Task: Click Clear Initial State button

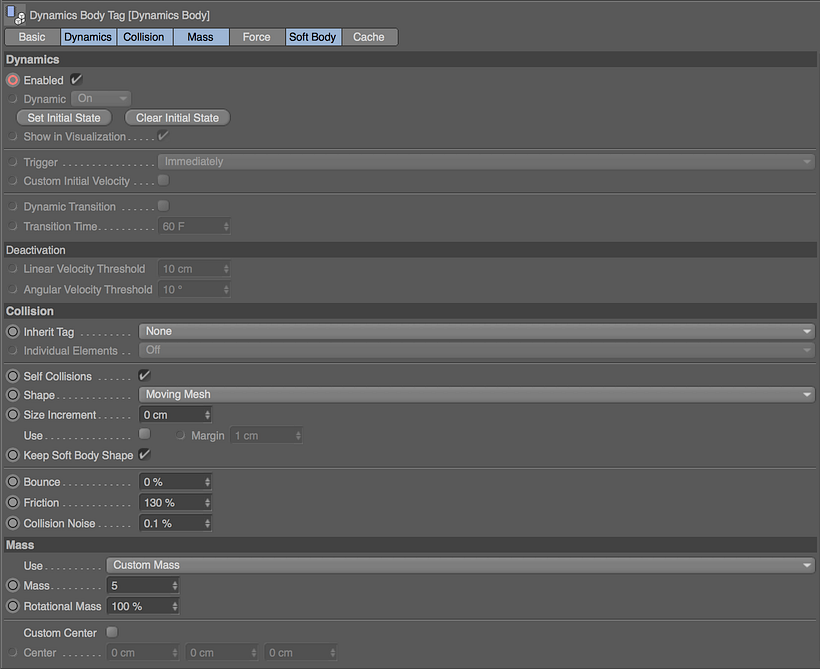Action: pos(177,118)
